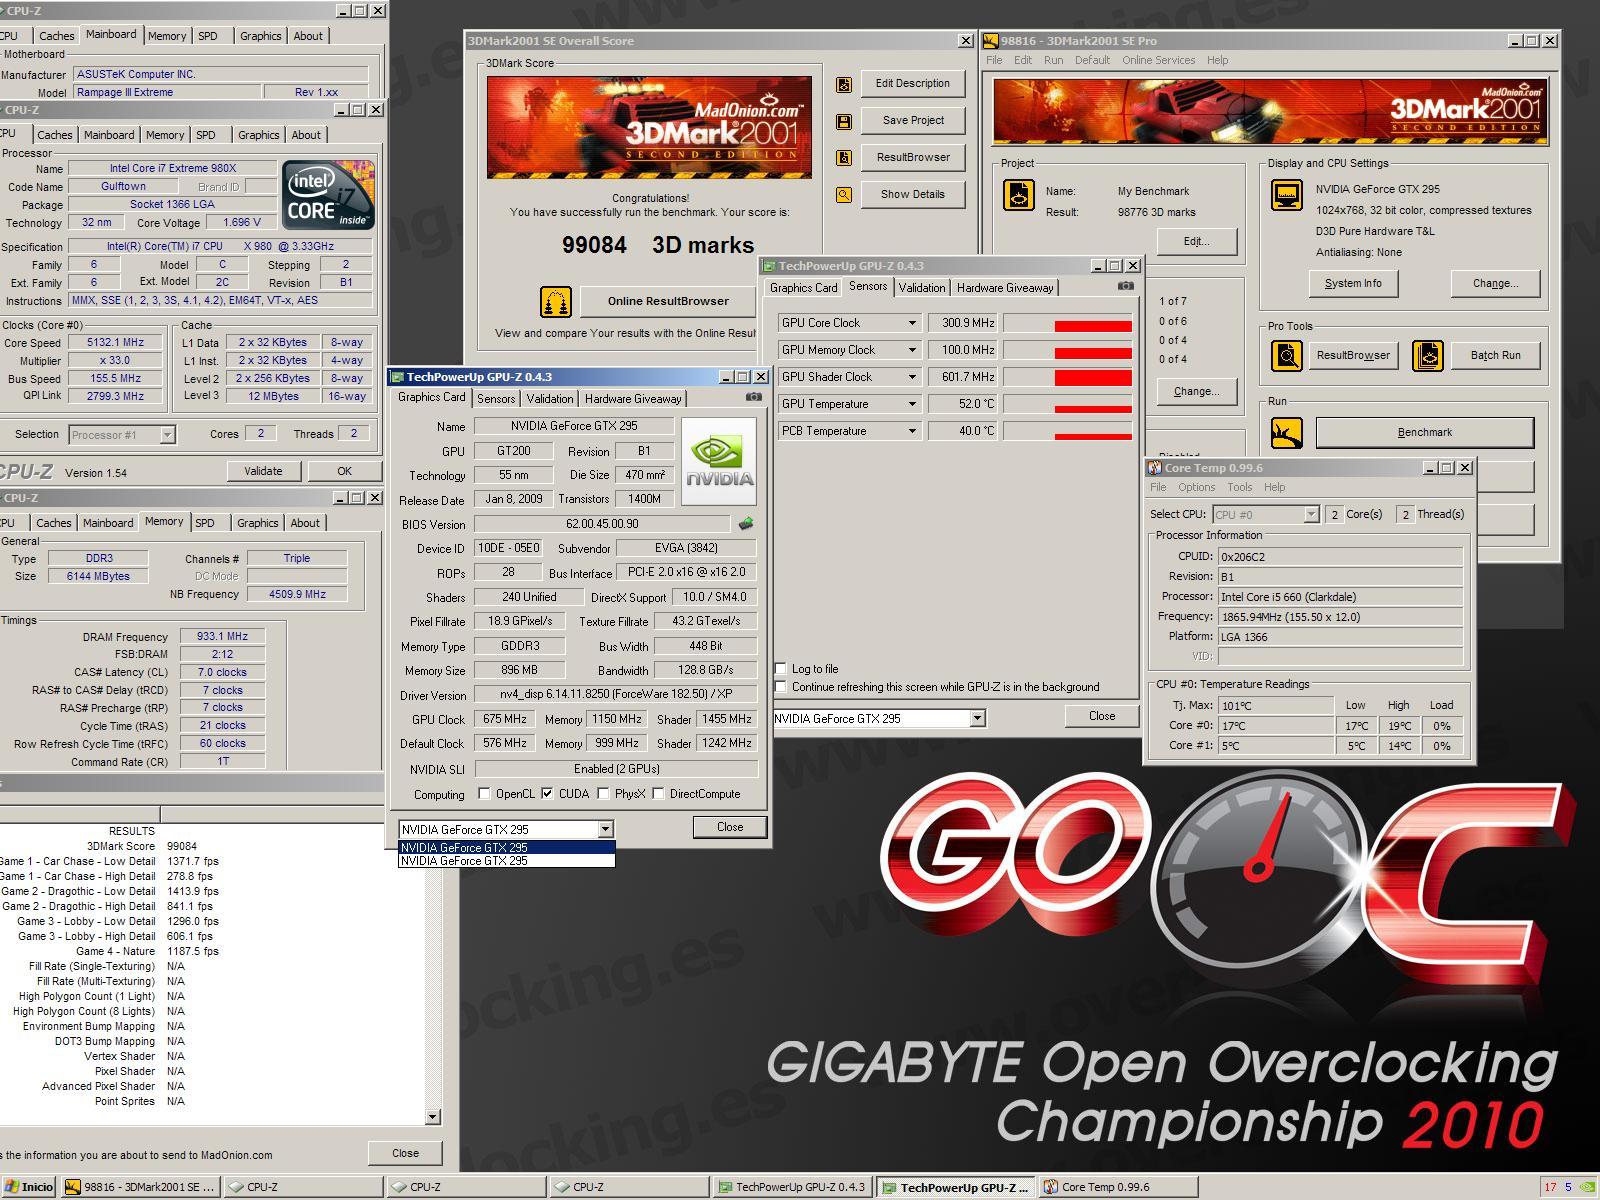The height and width of the screenshot is (1200, 1600).
Task: Click the Show Details magnifier icon
Action: 844,195
